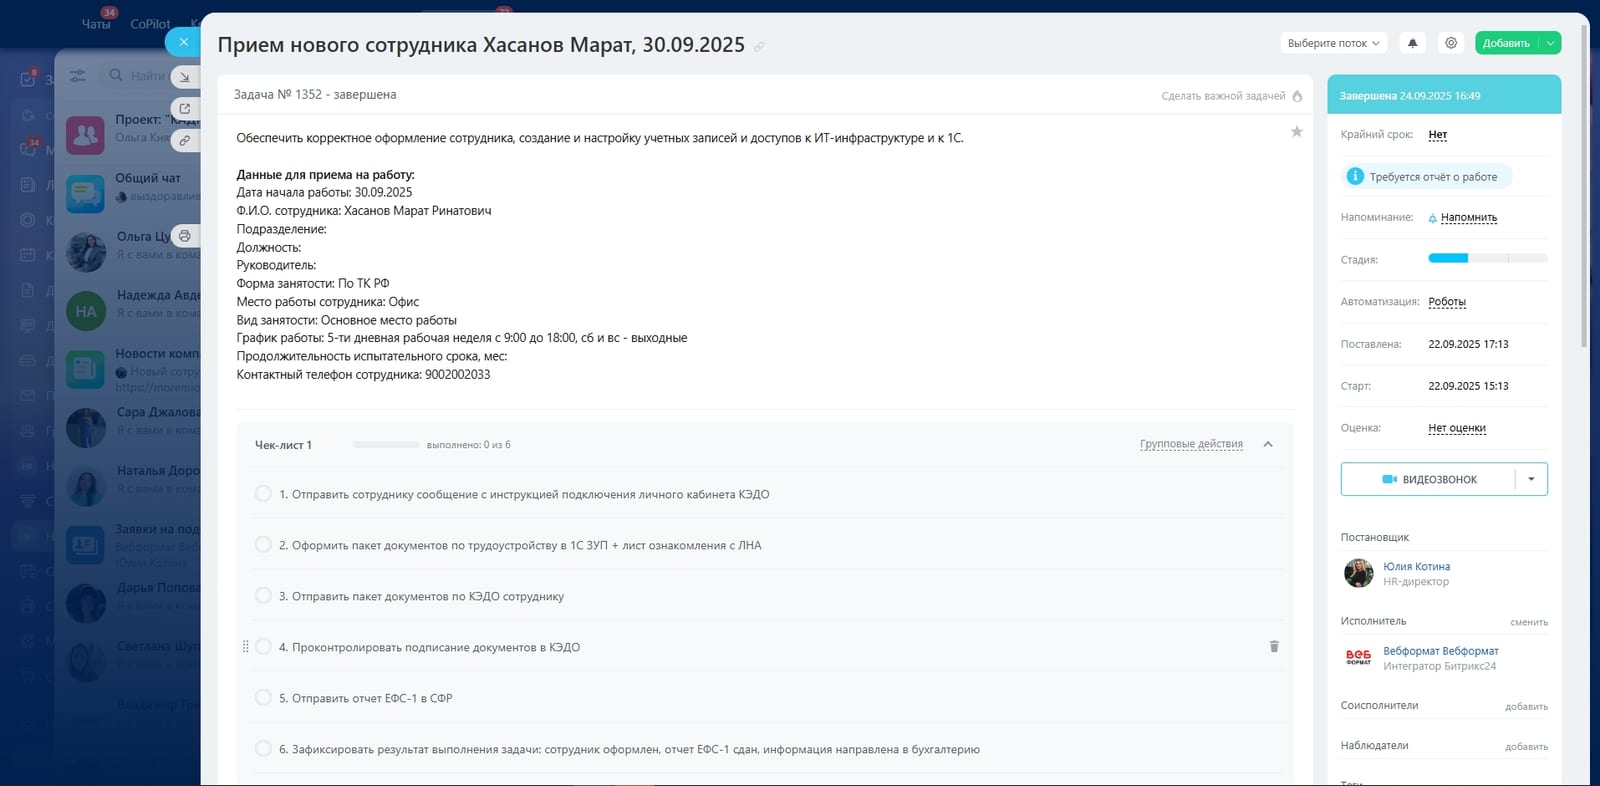Click the bell notification icon in task header
The width and height of the screenshot is (1600, 786).
[x=1412, y=43]
